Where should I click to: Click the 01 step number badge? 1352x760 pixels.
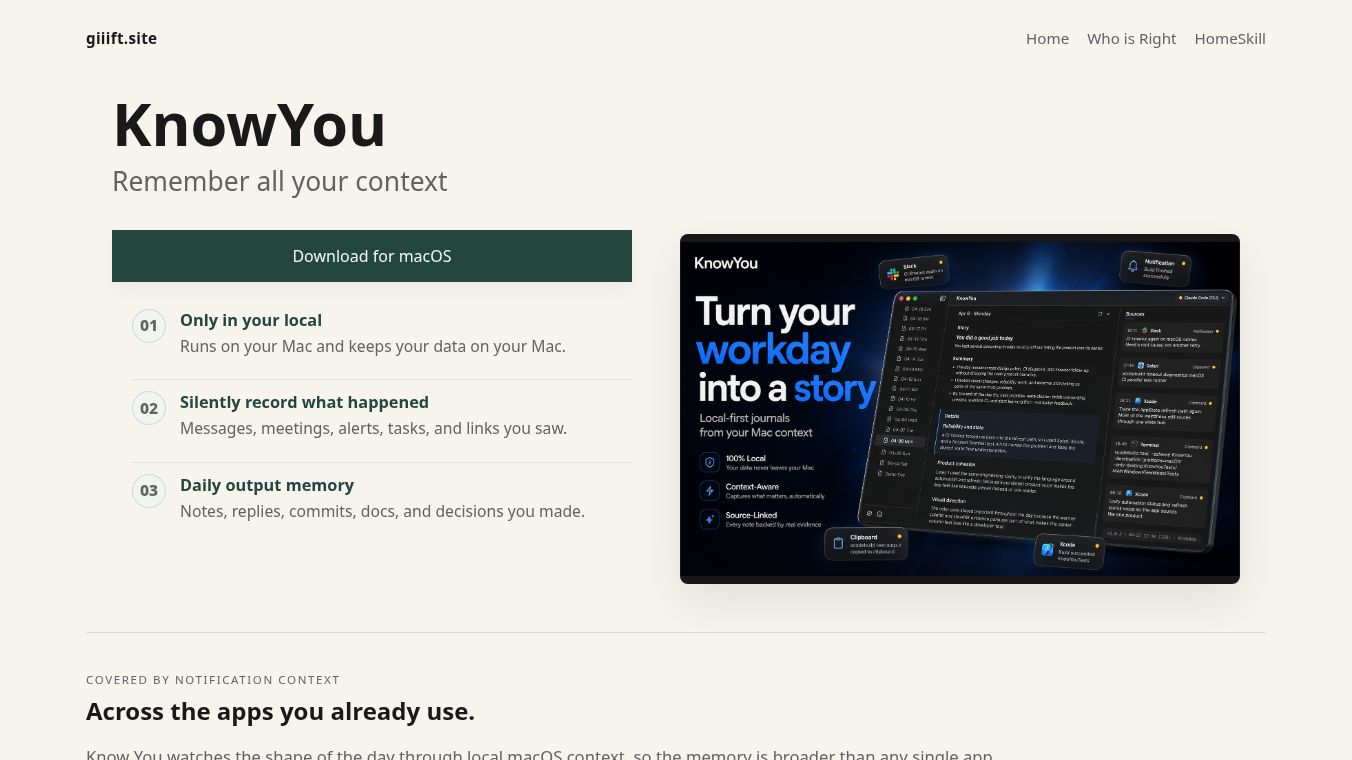(x=149, y=326)
